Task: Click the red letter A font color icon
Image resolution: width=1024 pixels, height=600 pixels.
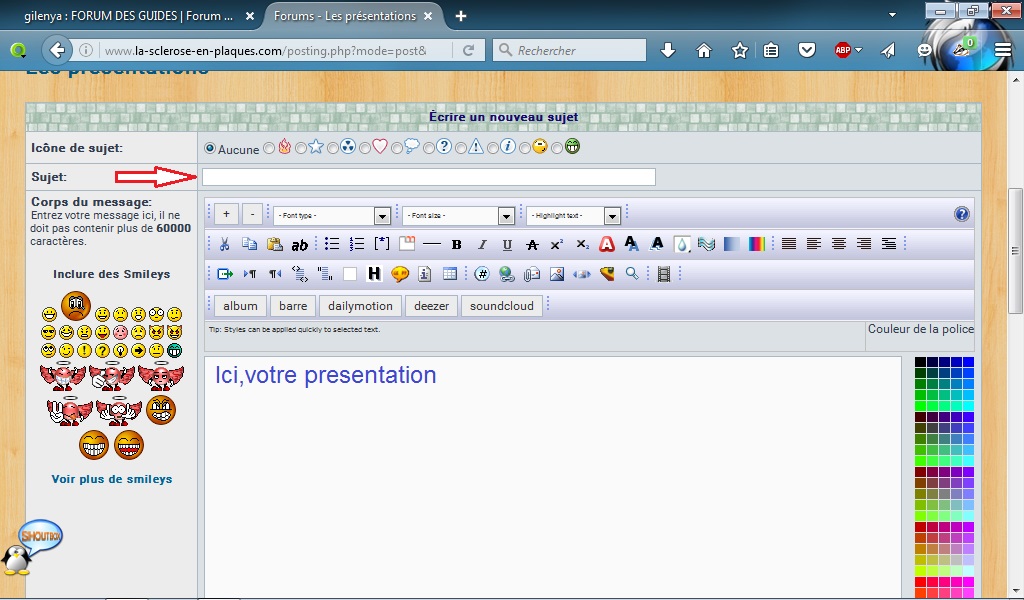Action: (x=607, y=244)
